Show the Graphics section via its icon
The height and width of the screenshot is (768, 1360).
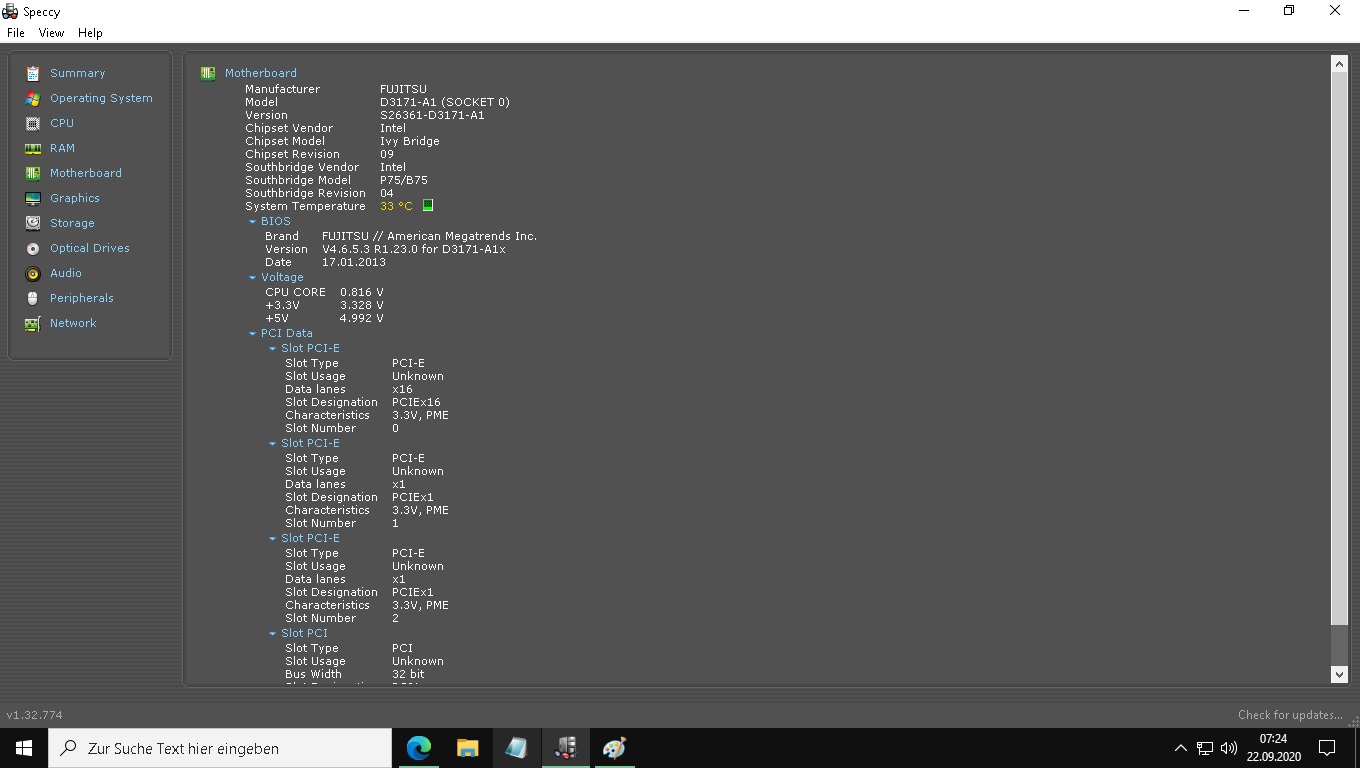click(x=33, y=198)
